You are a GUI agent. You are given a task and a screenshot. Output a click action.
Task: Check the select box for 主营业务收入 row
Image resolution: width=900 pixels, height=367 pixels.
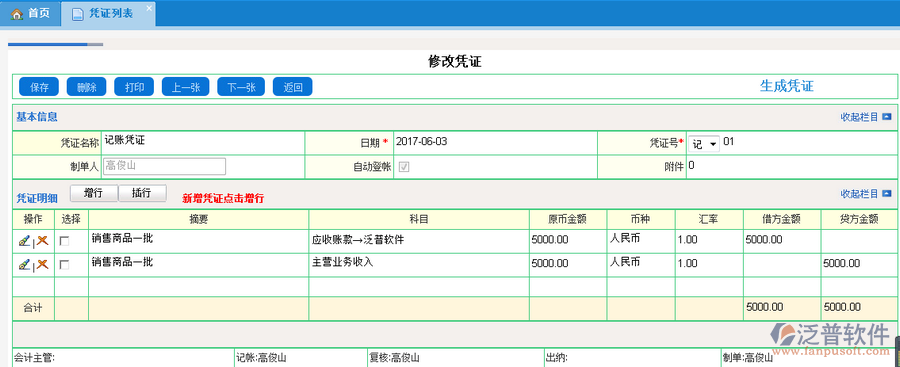(x=64, y=265)
